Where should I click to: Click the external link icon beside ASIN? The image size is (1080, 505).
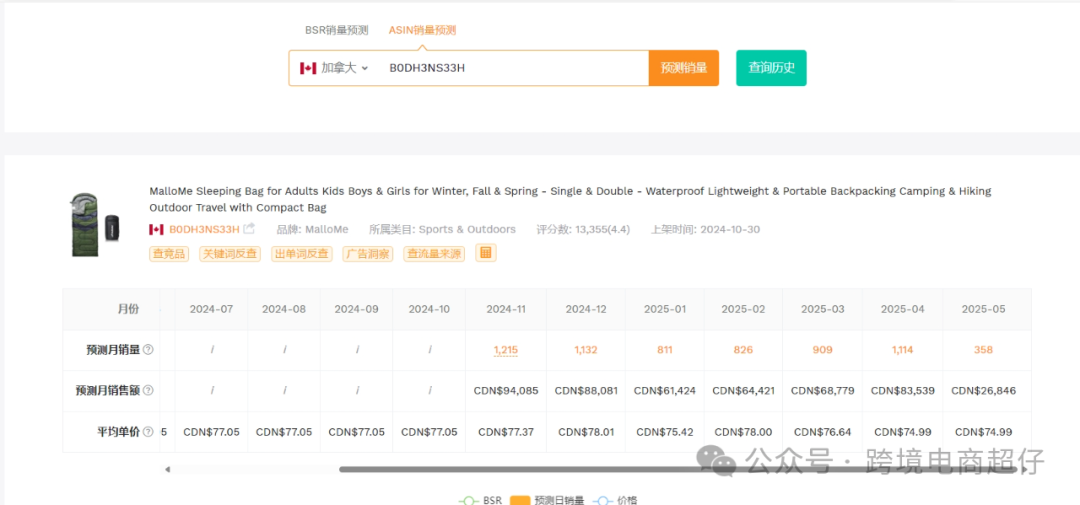(x=249, y=229)
